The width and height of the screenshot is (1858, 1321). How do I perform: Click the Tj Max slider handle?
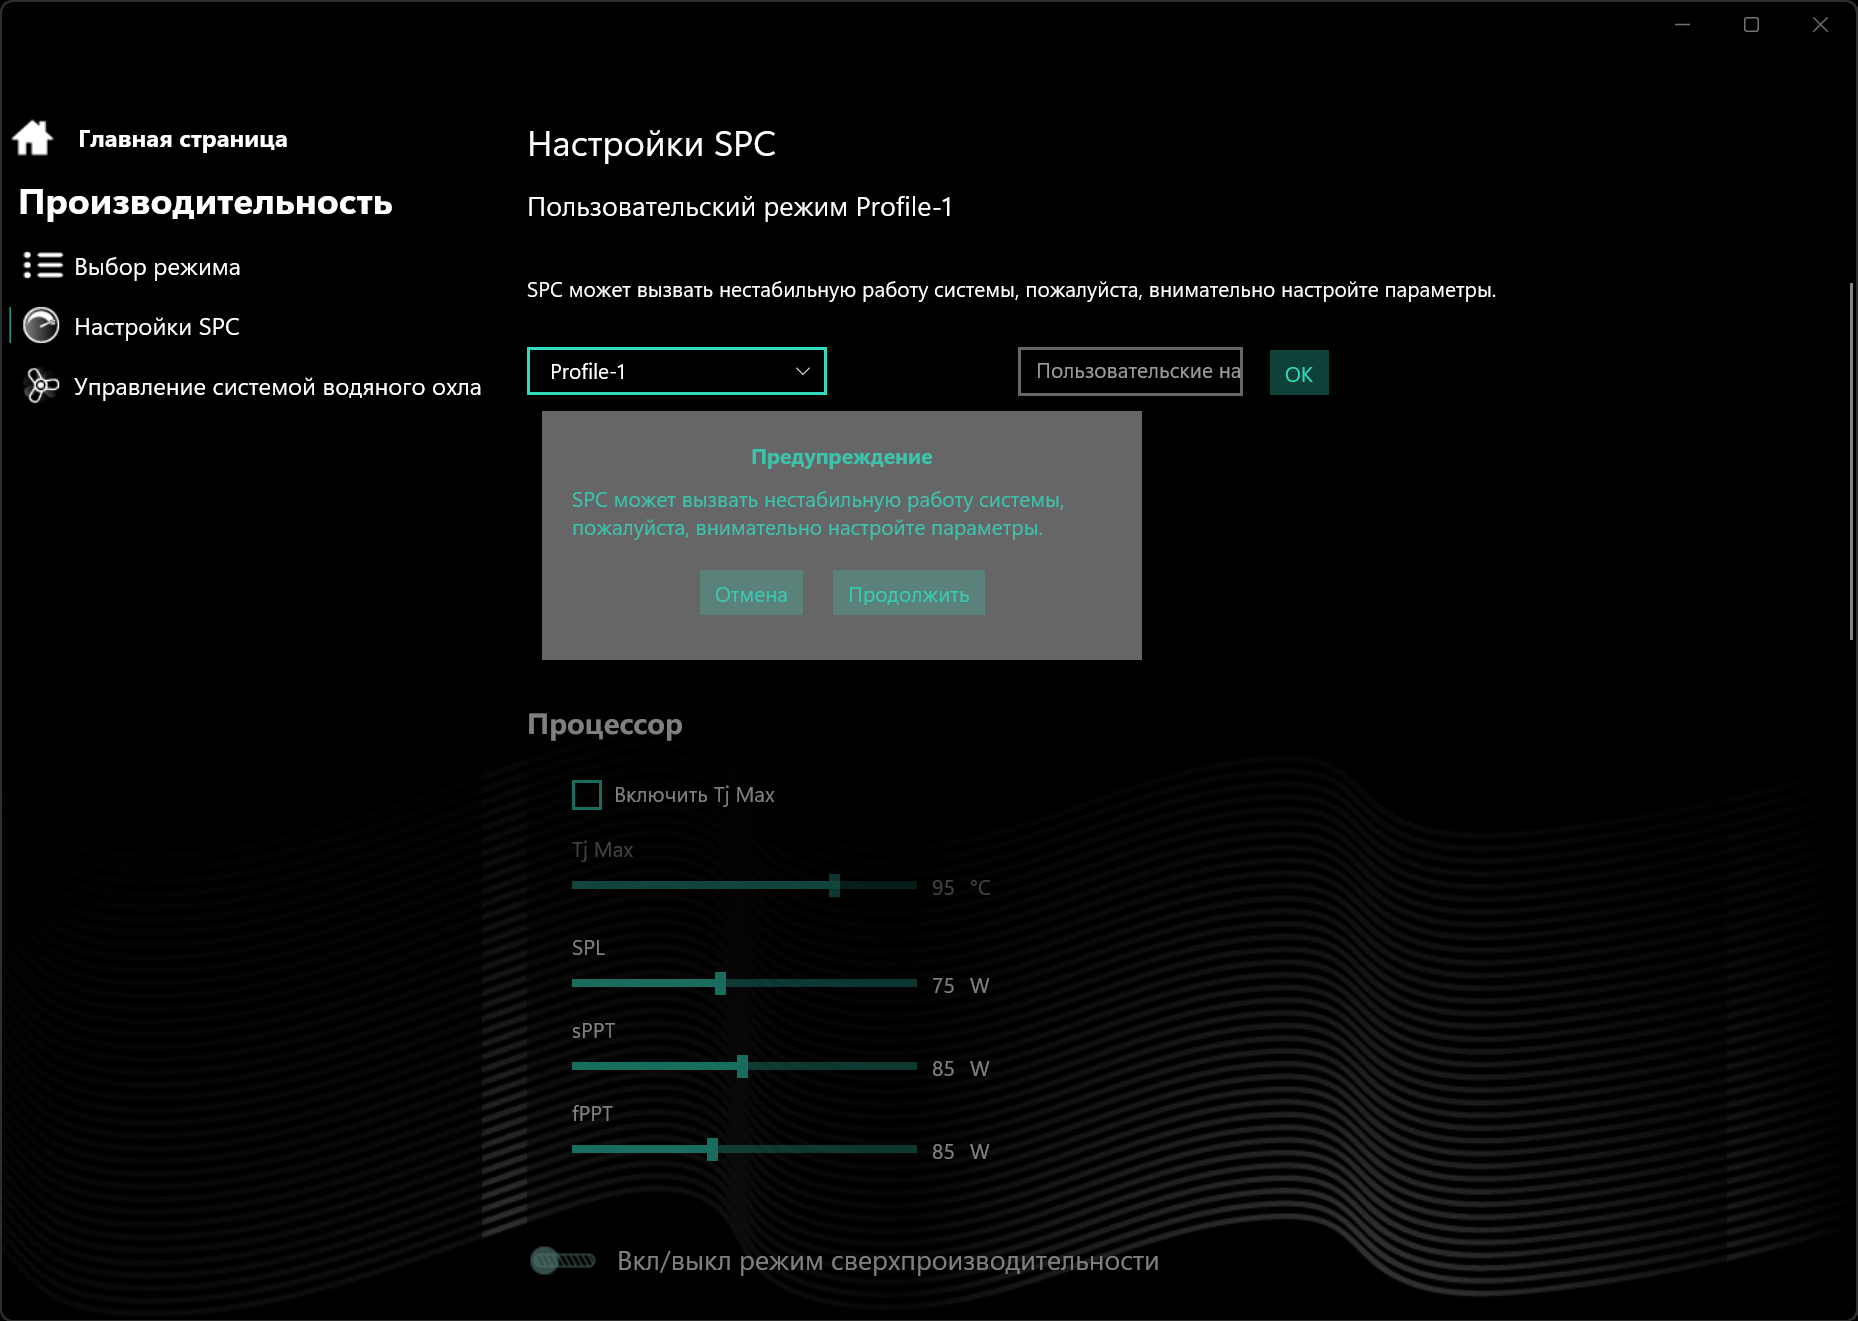coord(834,885)
